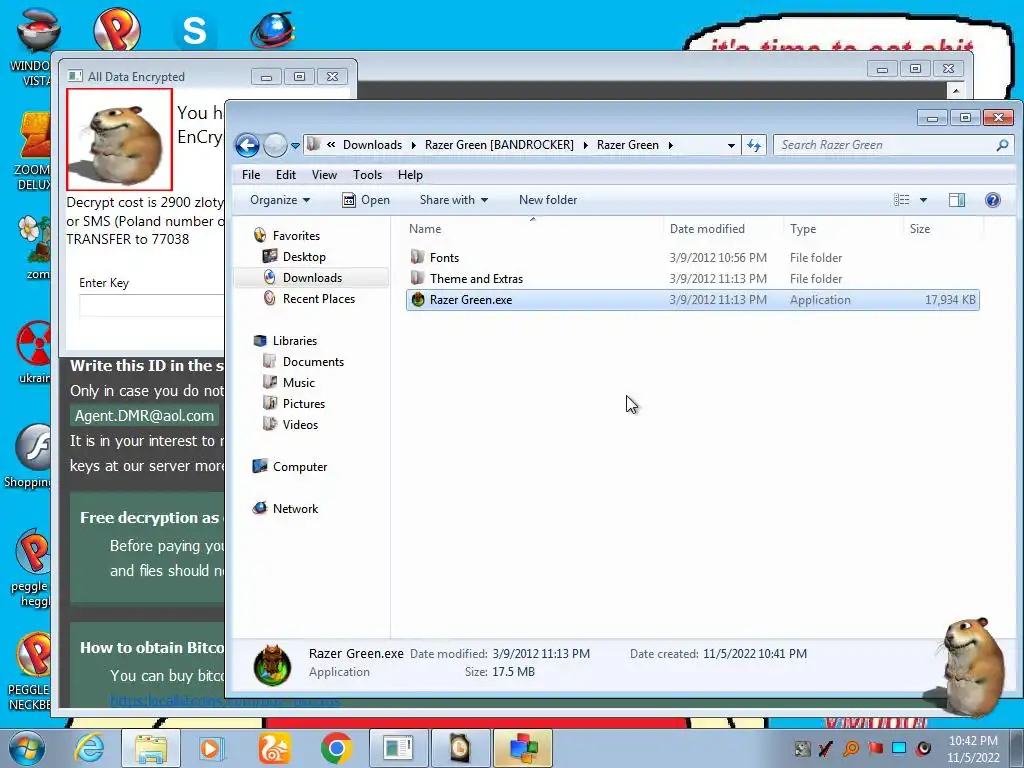Open Recent Places in the navigation pane

[310, 298]
